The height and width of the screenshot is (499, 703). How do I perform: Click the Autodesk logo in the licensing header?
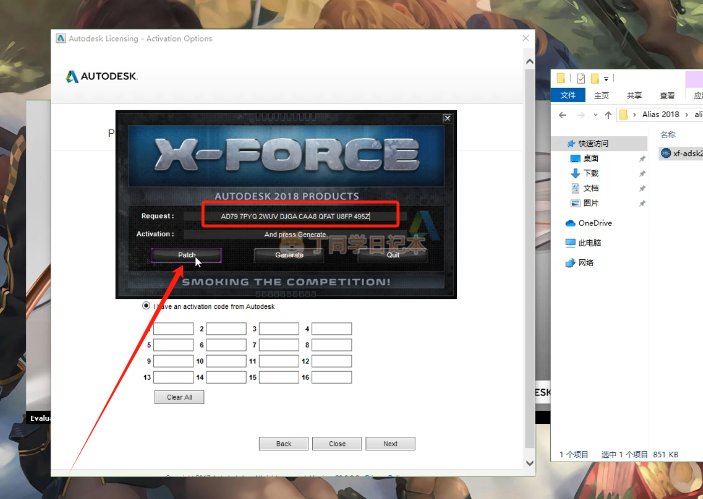click(101, 76)
